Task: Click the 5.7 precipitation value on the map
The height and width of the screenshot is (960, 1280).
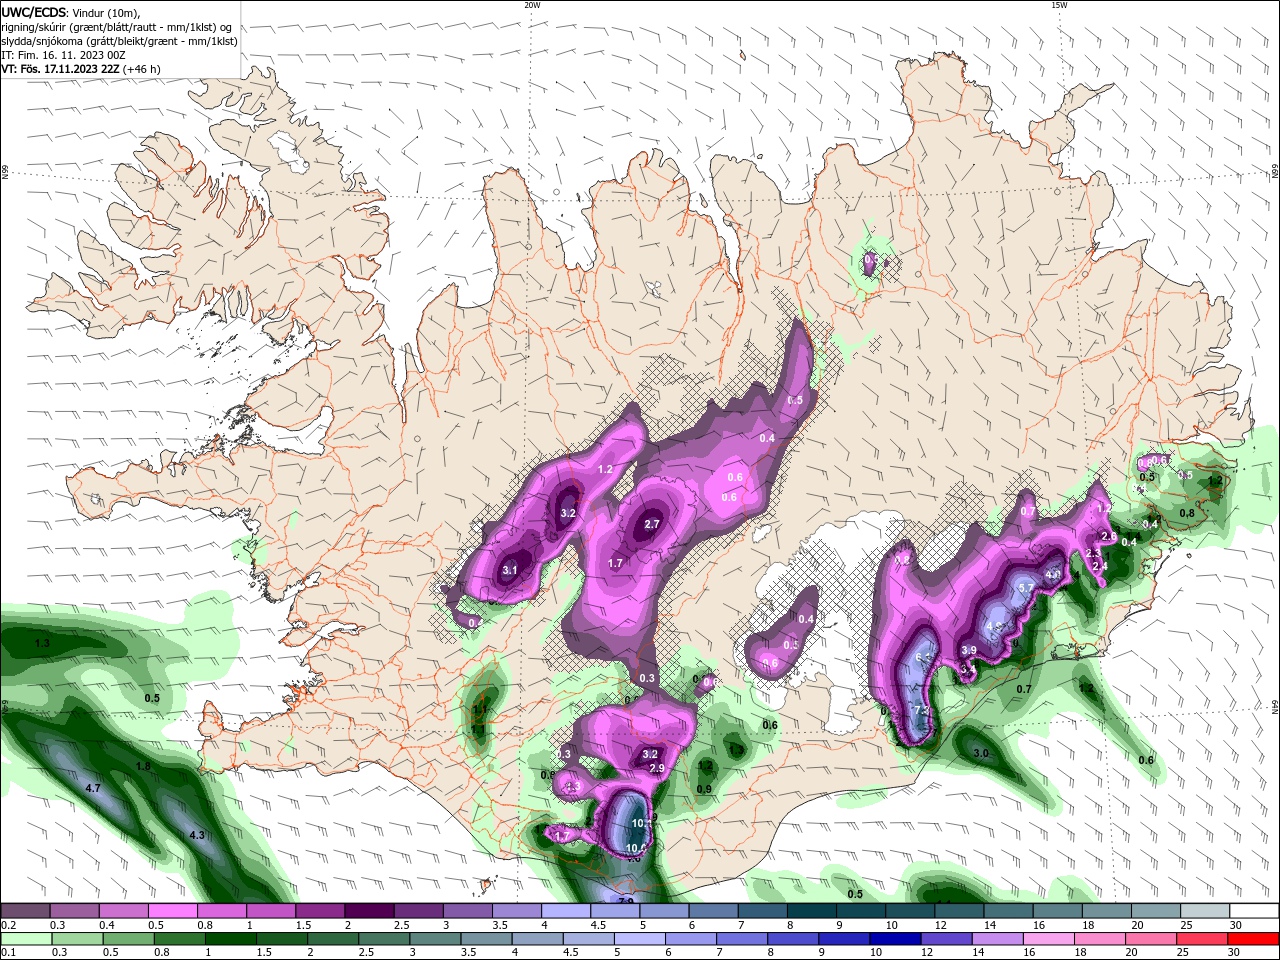Action: point(1025,589)
